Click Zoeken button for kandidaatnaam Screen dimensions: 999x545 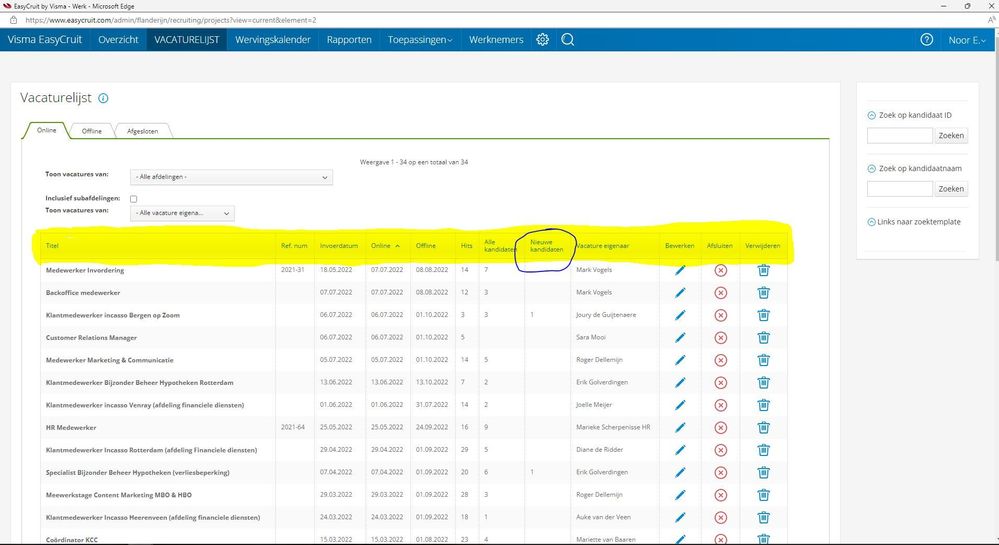951,189
